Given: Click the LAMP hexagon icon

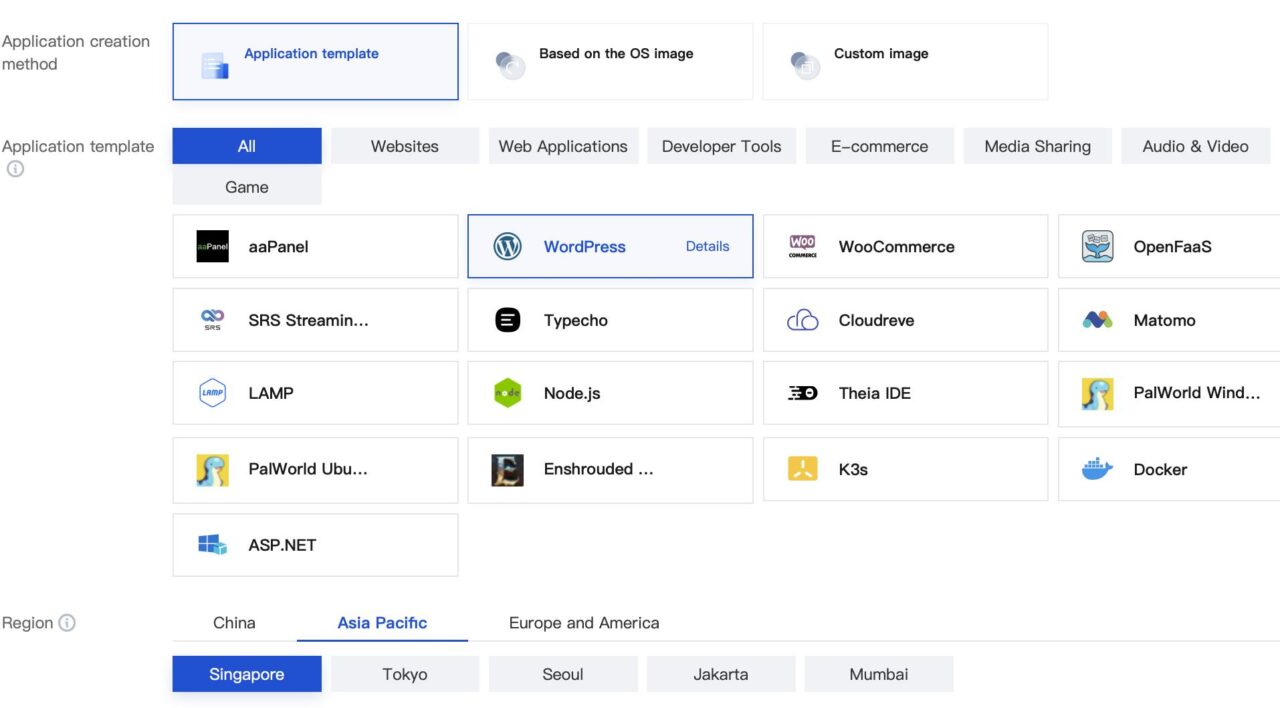Looking at the screenshot, I should [213, 393].
